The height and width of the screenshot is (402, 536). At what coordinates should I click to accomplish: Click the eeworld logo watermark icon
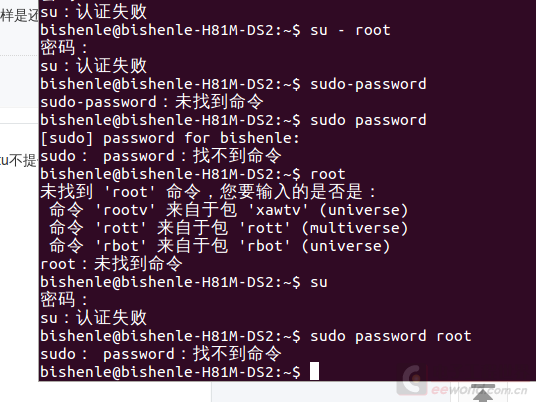[414, 380]
